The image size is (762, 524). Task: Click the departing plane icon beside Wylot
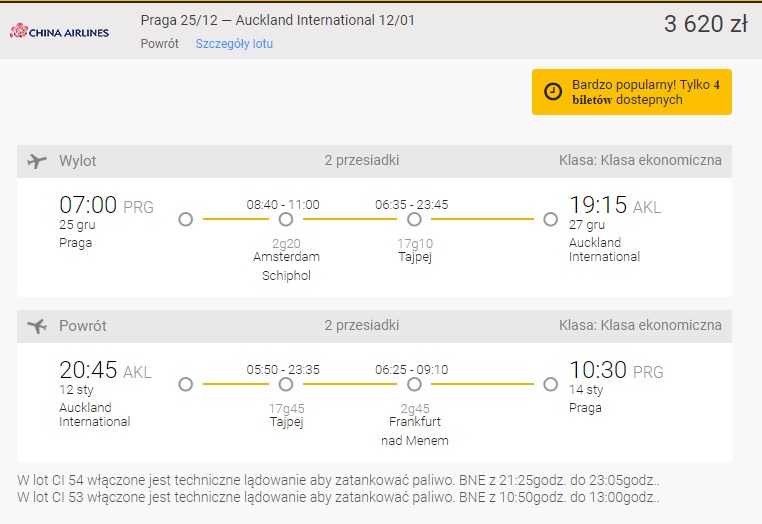point(37,160)
